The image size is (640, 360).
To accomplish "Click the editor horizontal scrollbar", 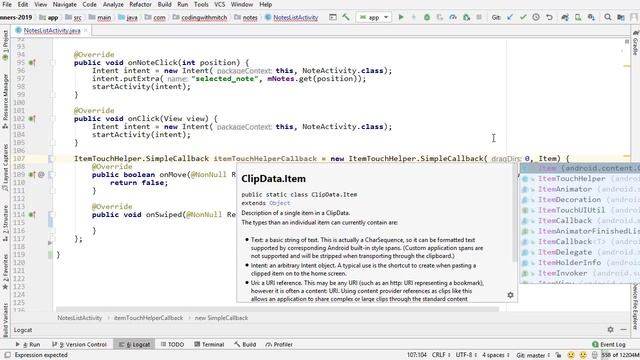I will [x=278, y=309].
